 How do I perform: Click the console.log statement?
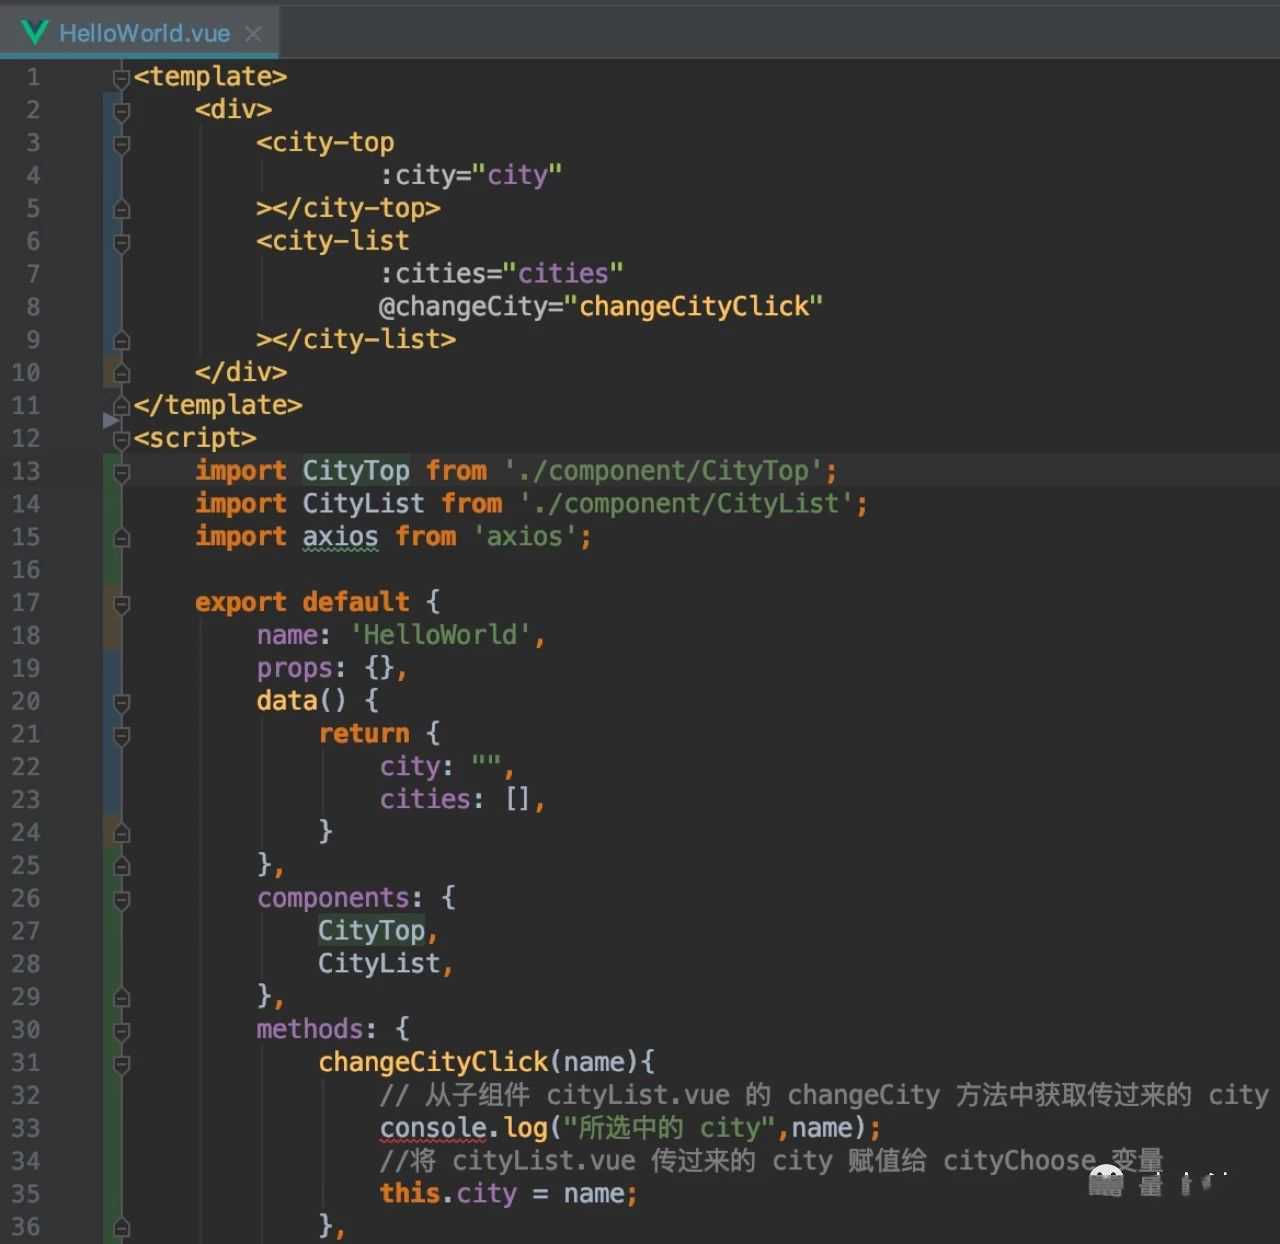[630, 1129]
